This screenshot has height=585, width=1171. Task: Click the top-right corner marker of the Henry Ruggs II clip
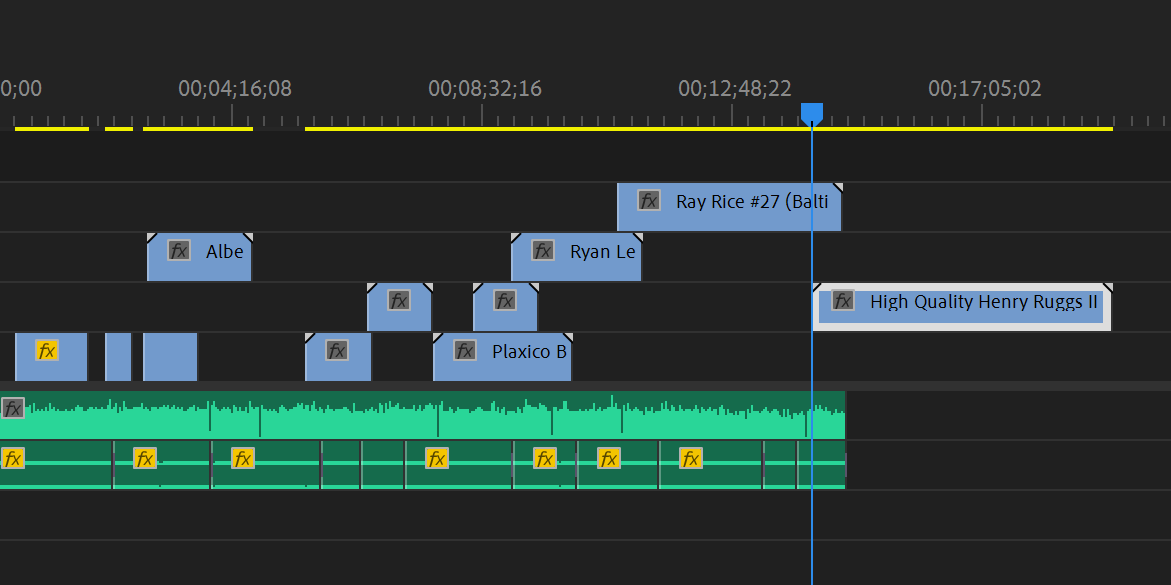[1108, 287]
